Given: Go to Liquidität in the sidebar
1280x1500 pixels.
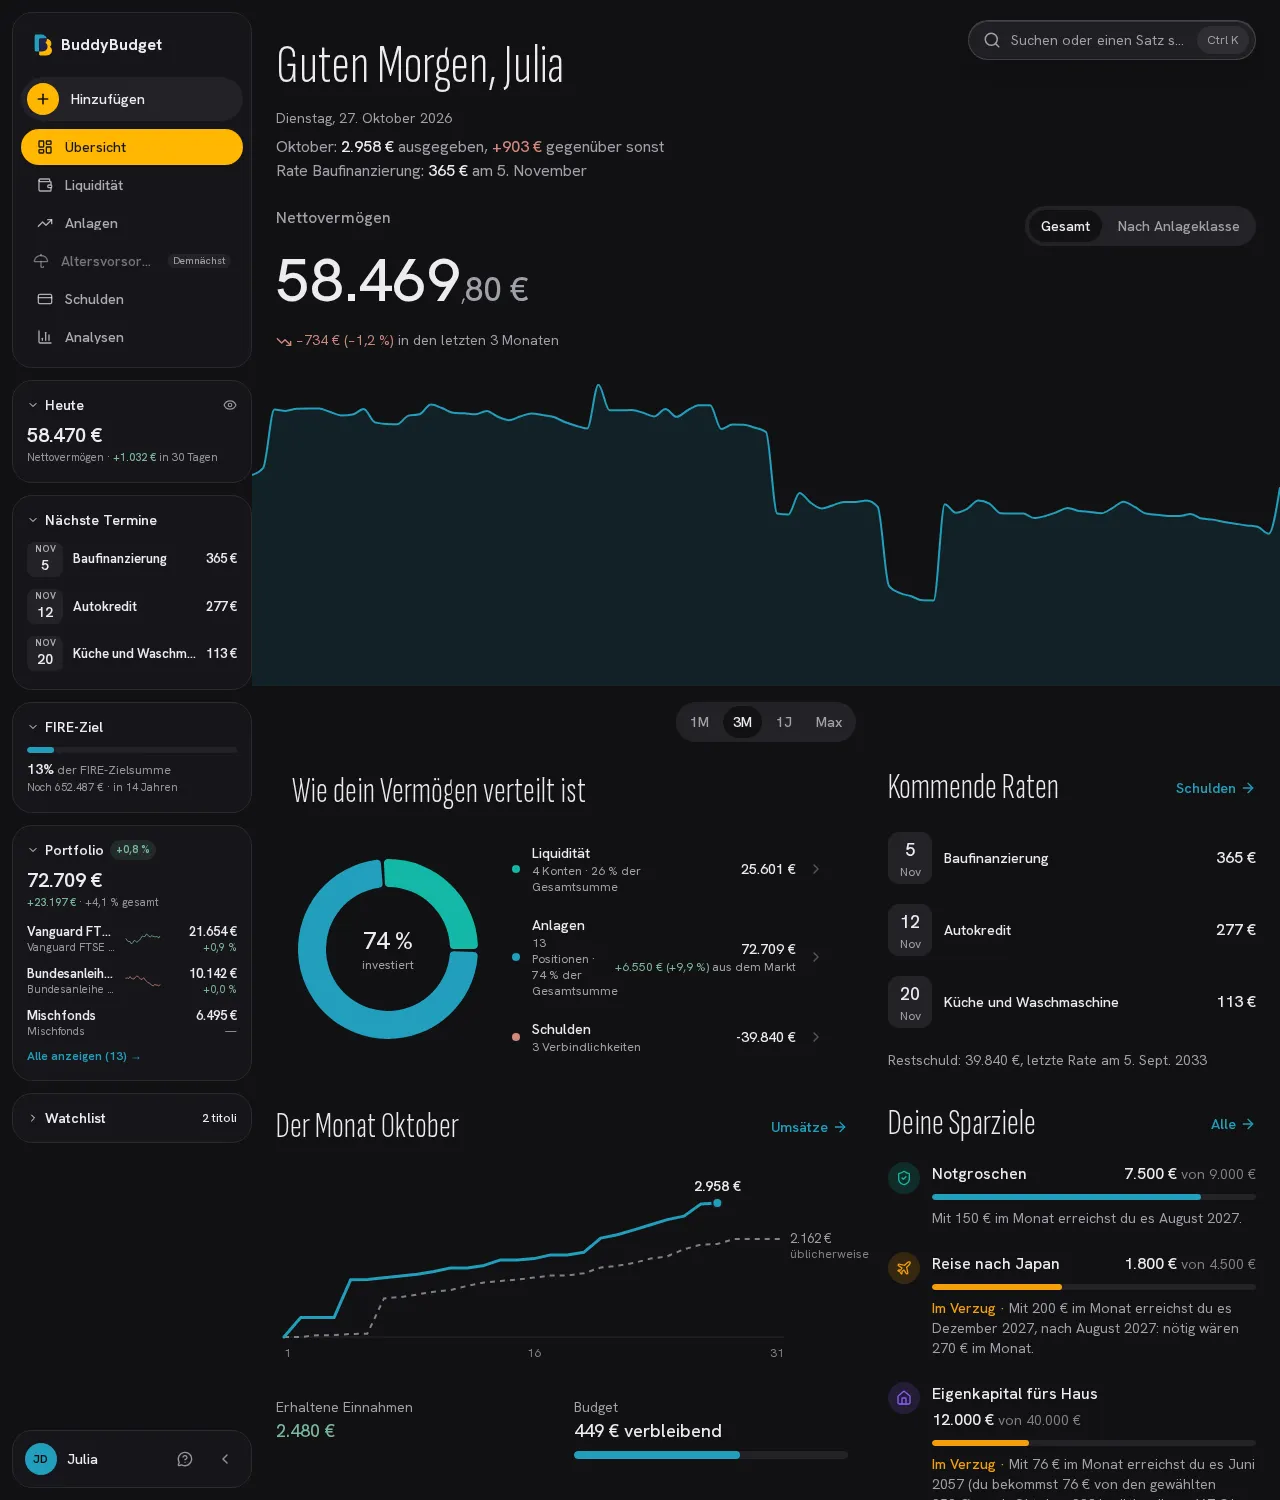Looking at the screenshot, I should point(132,185).
